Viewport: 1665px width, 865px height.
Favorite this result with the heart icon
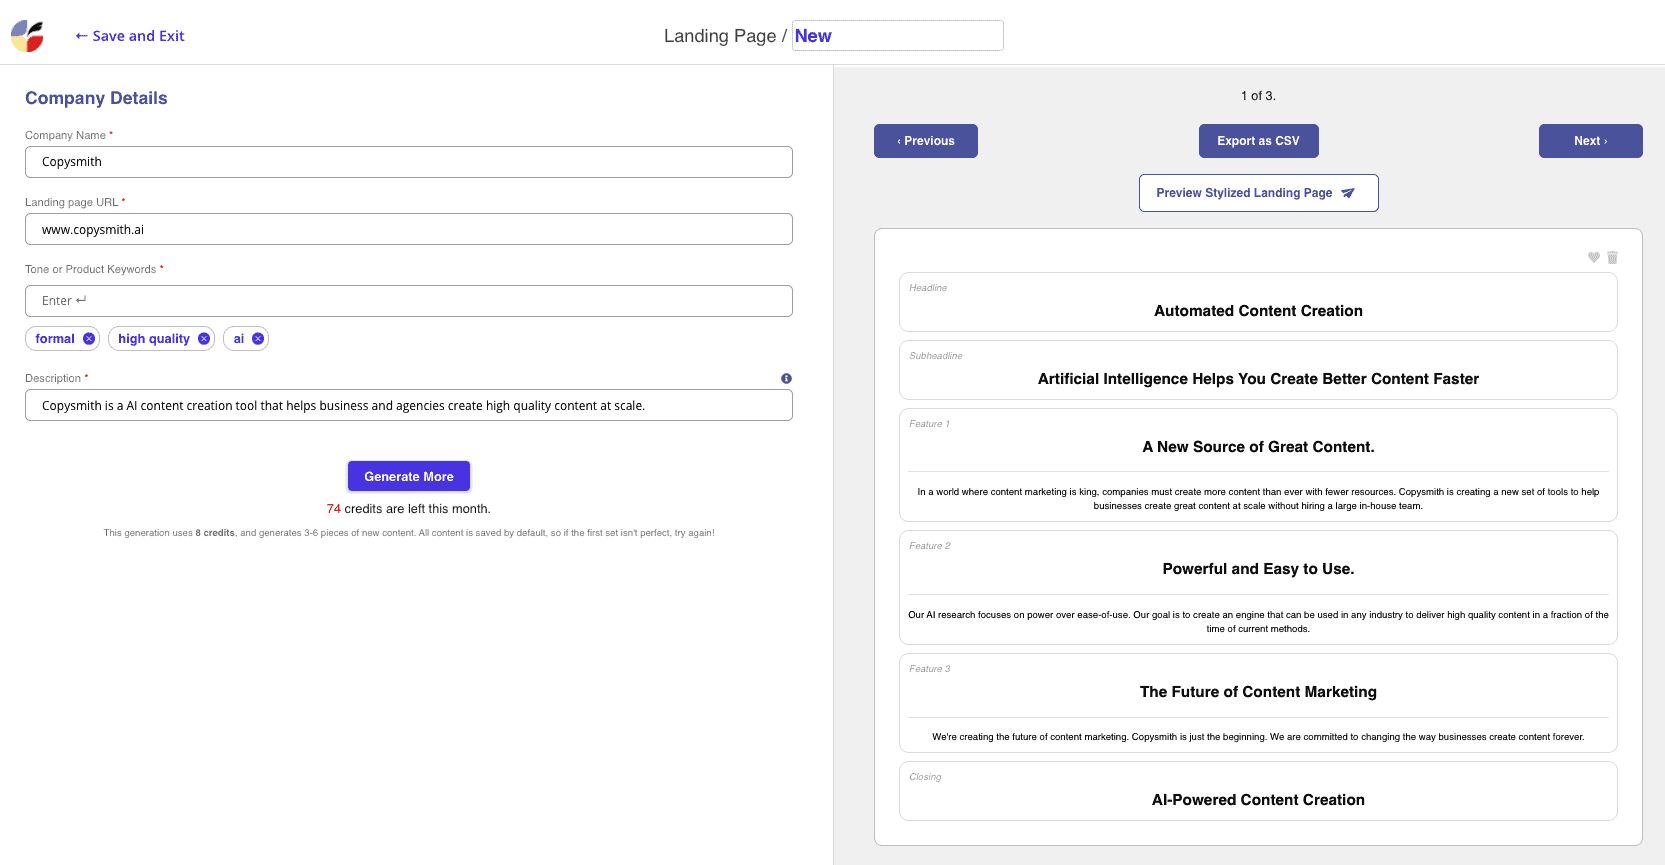point(1594,257)
